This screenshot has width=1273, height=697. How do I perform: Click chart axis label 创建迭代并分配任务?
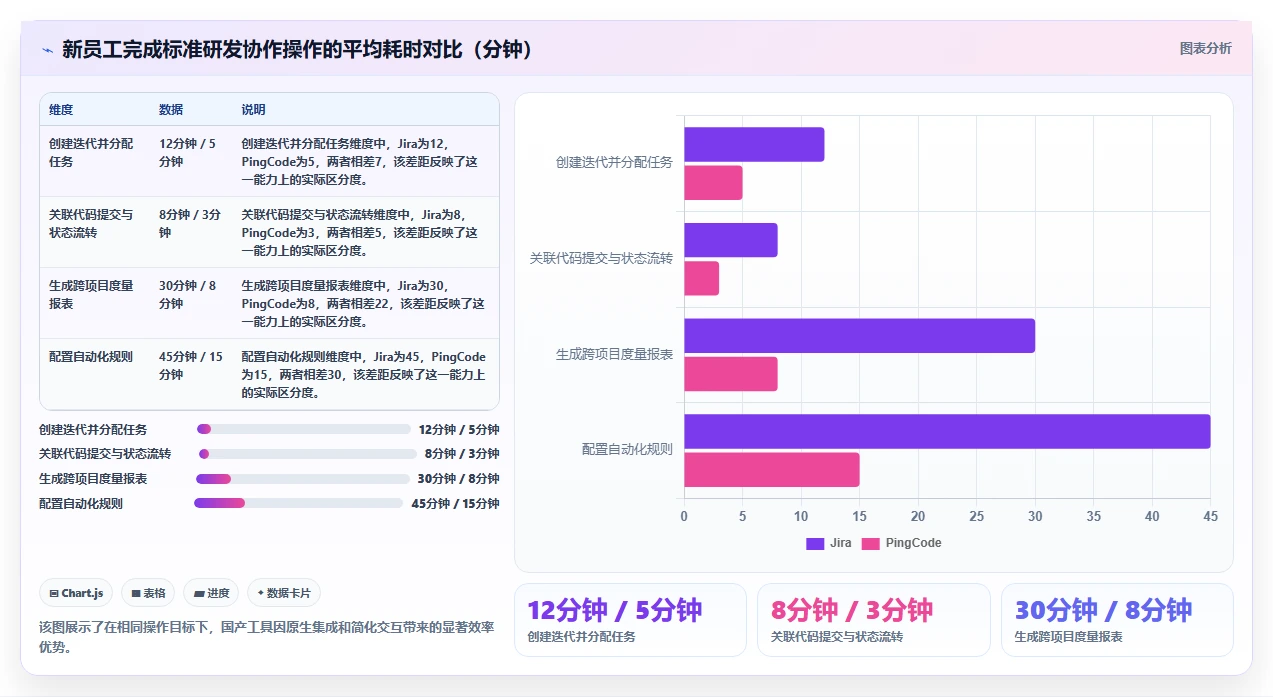coord(614,162)
